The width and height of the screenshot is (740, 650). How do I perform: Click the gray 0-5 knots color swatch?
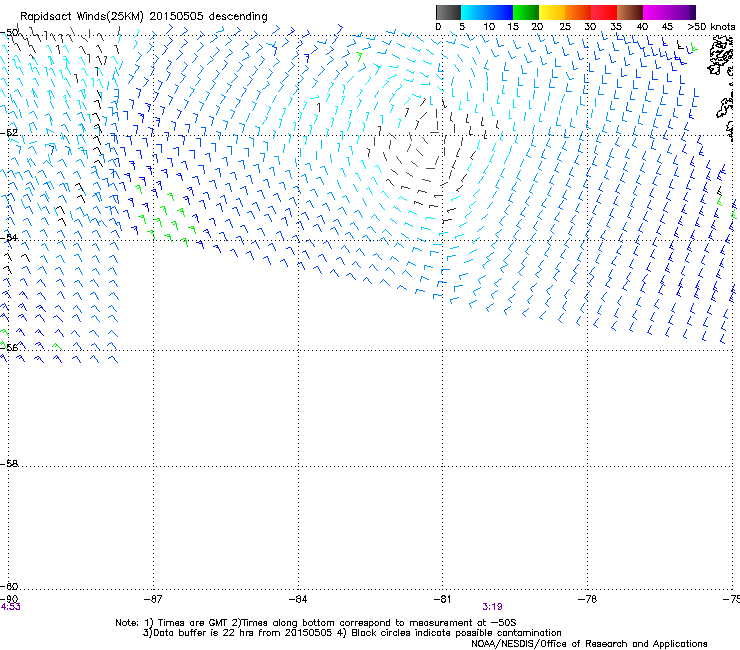coord(448,12)
